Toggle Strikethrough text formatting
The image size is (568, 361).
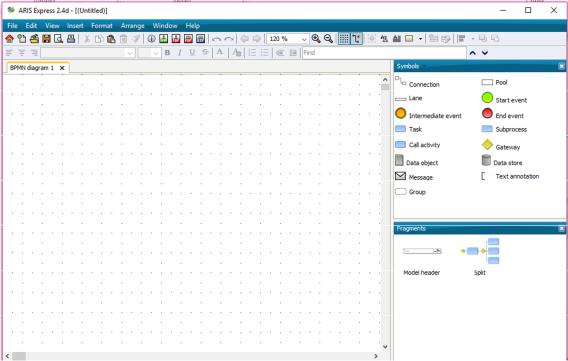click(x=205, y=53)
